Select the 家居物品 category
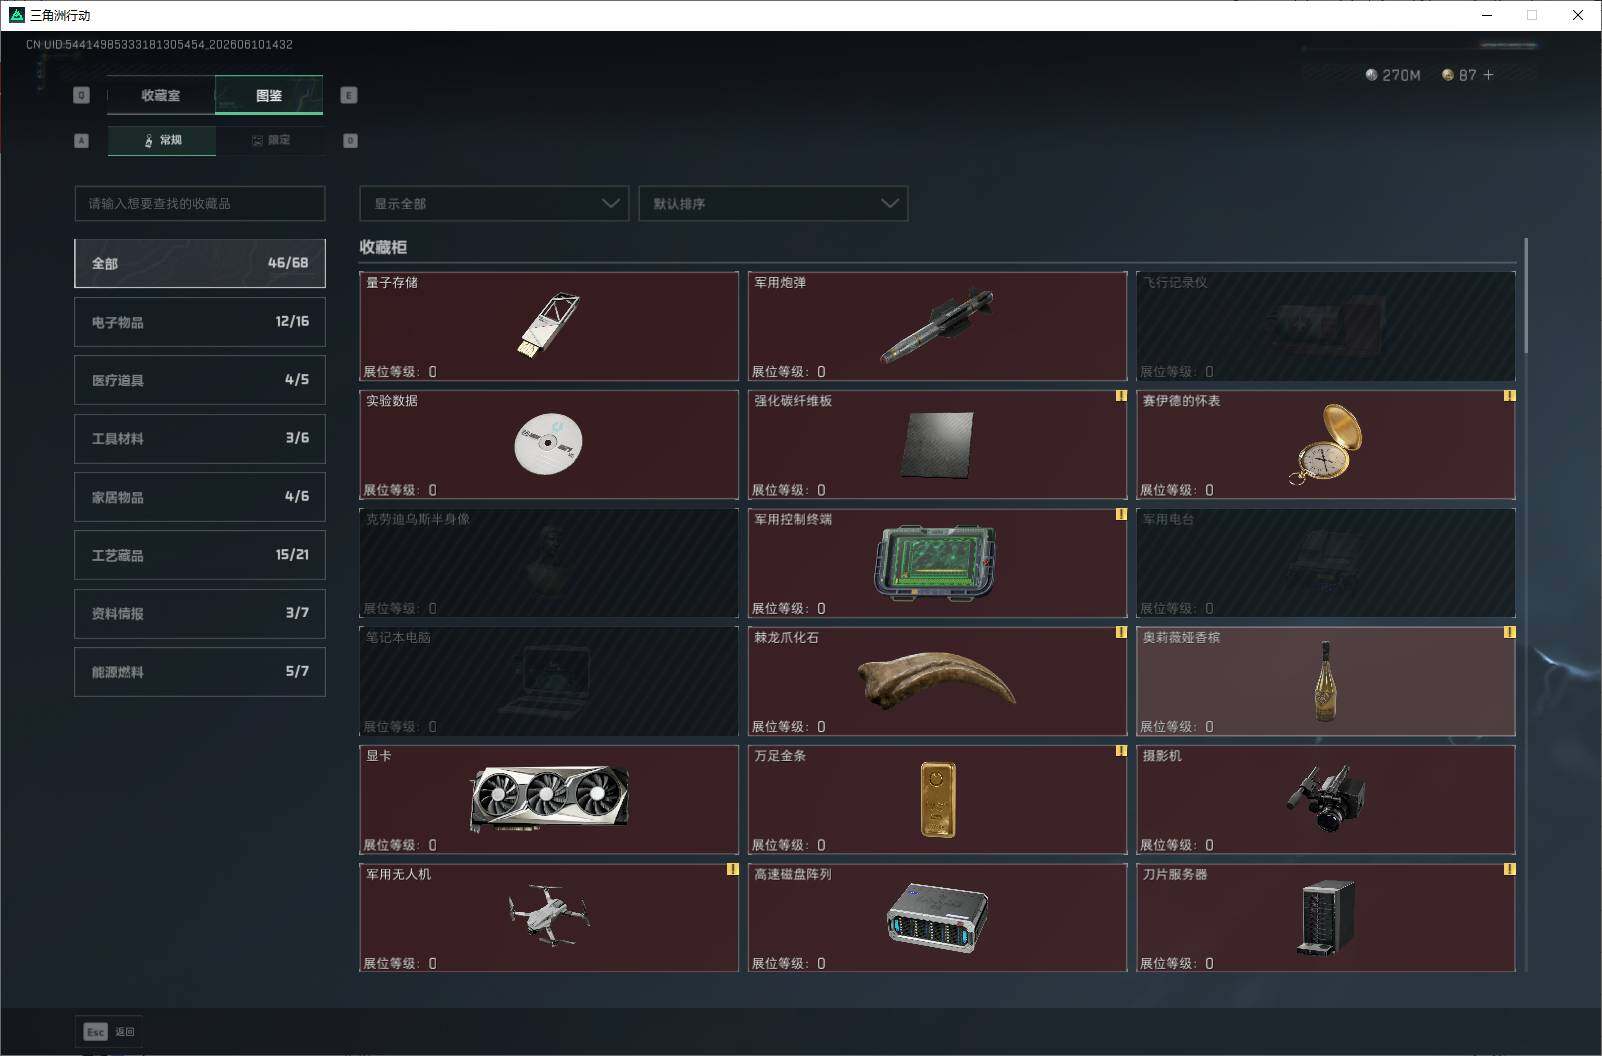 tap(200, 497)
